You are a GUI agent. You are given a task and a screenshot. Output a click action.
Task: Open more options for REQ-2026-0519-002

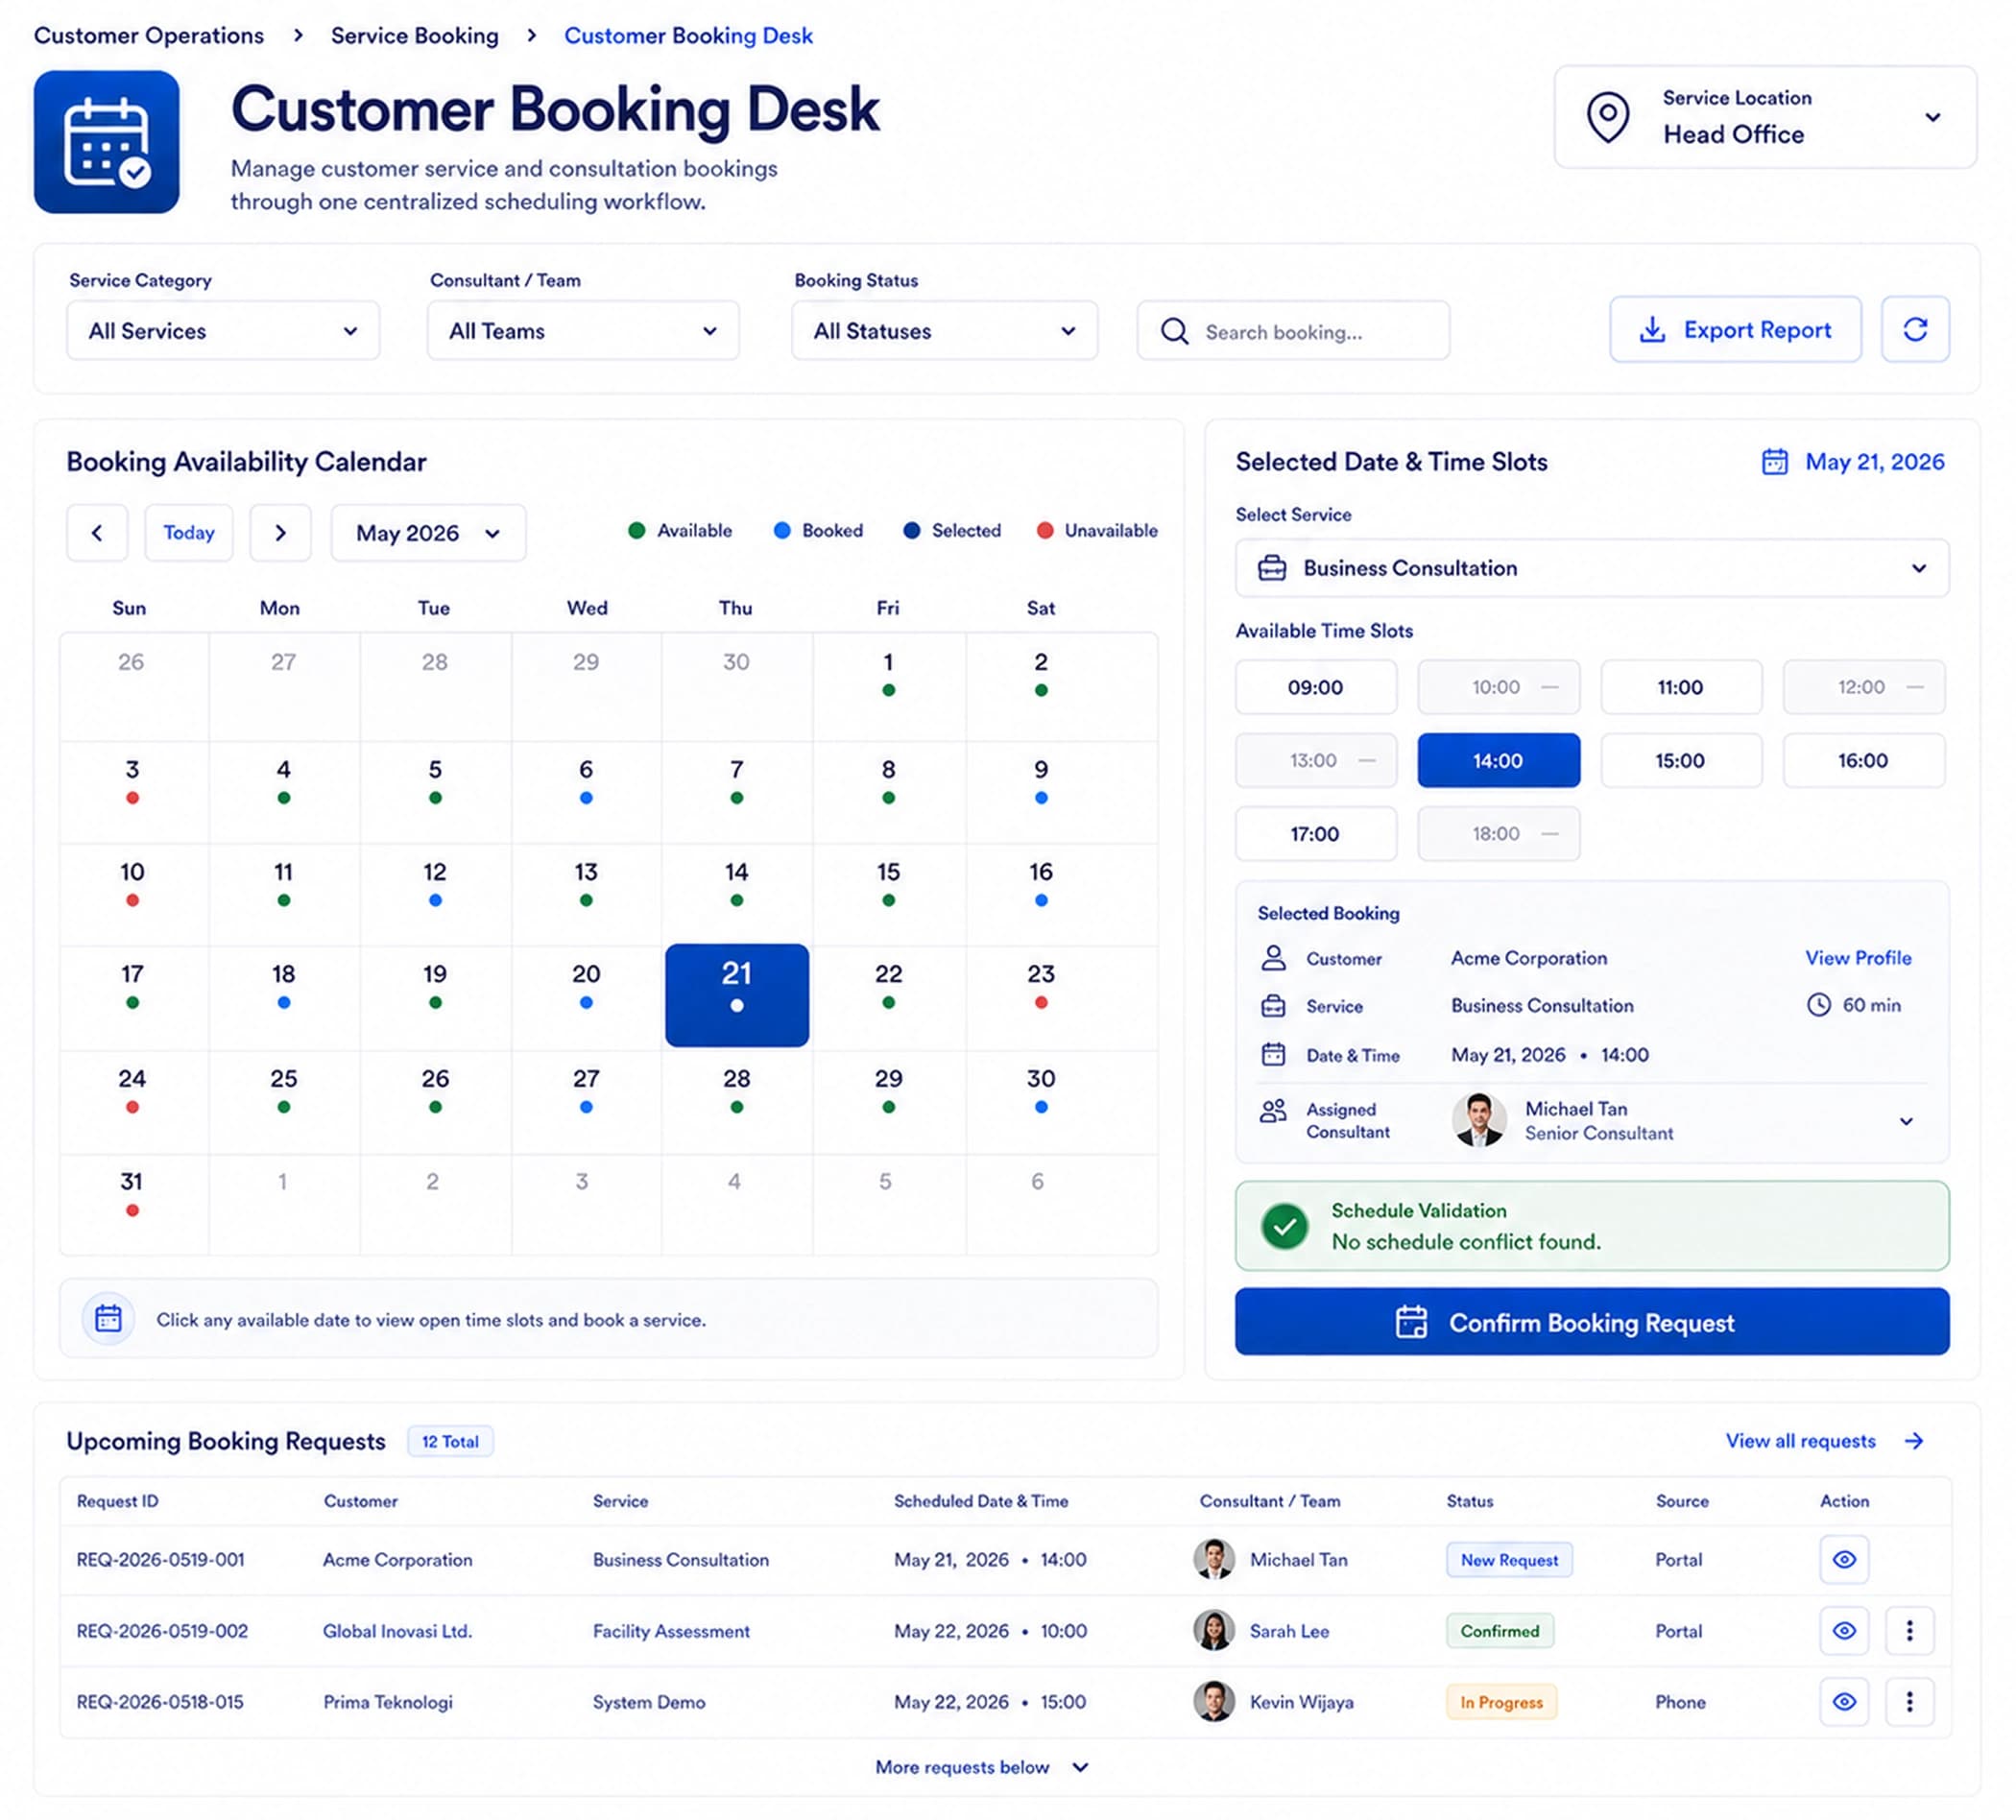coord(1909,1631)
